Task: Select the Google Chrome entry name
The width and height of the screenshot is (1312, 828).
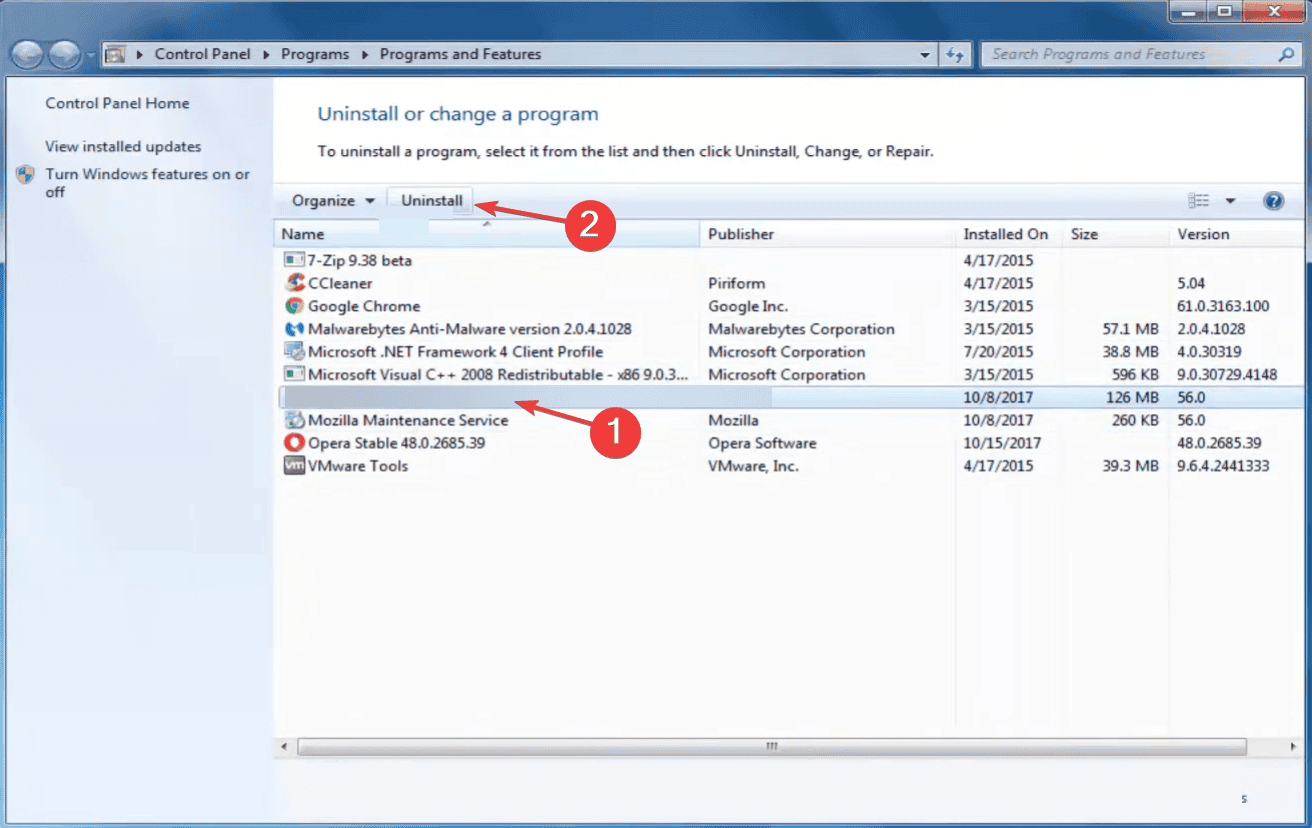Action: (x=364, y=306)
